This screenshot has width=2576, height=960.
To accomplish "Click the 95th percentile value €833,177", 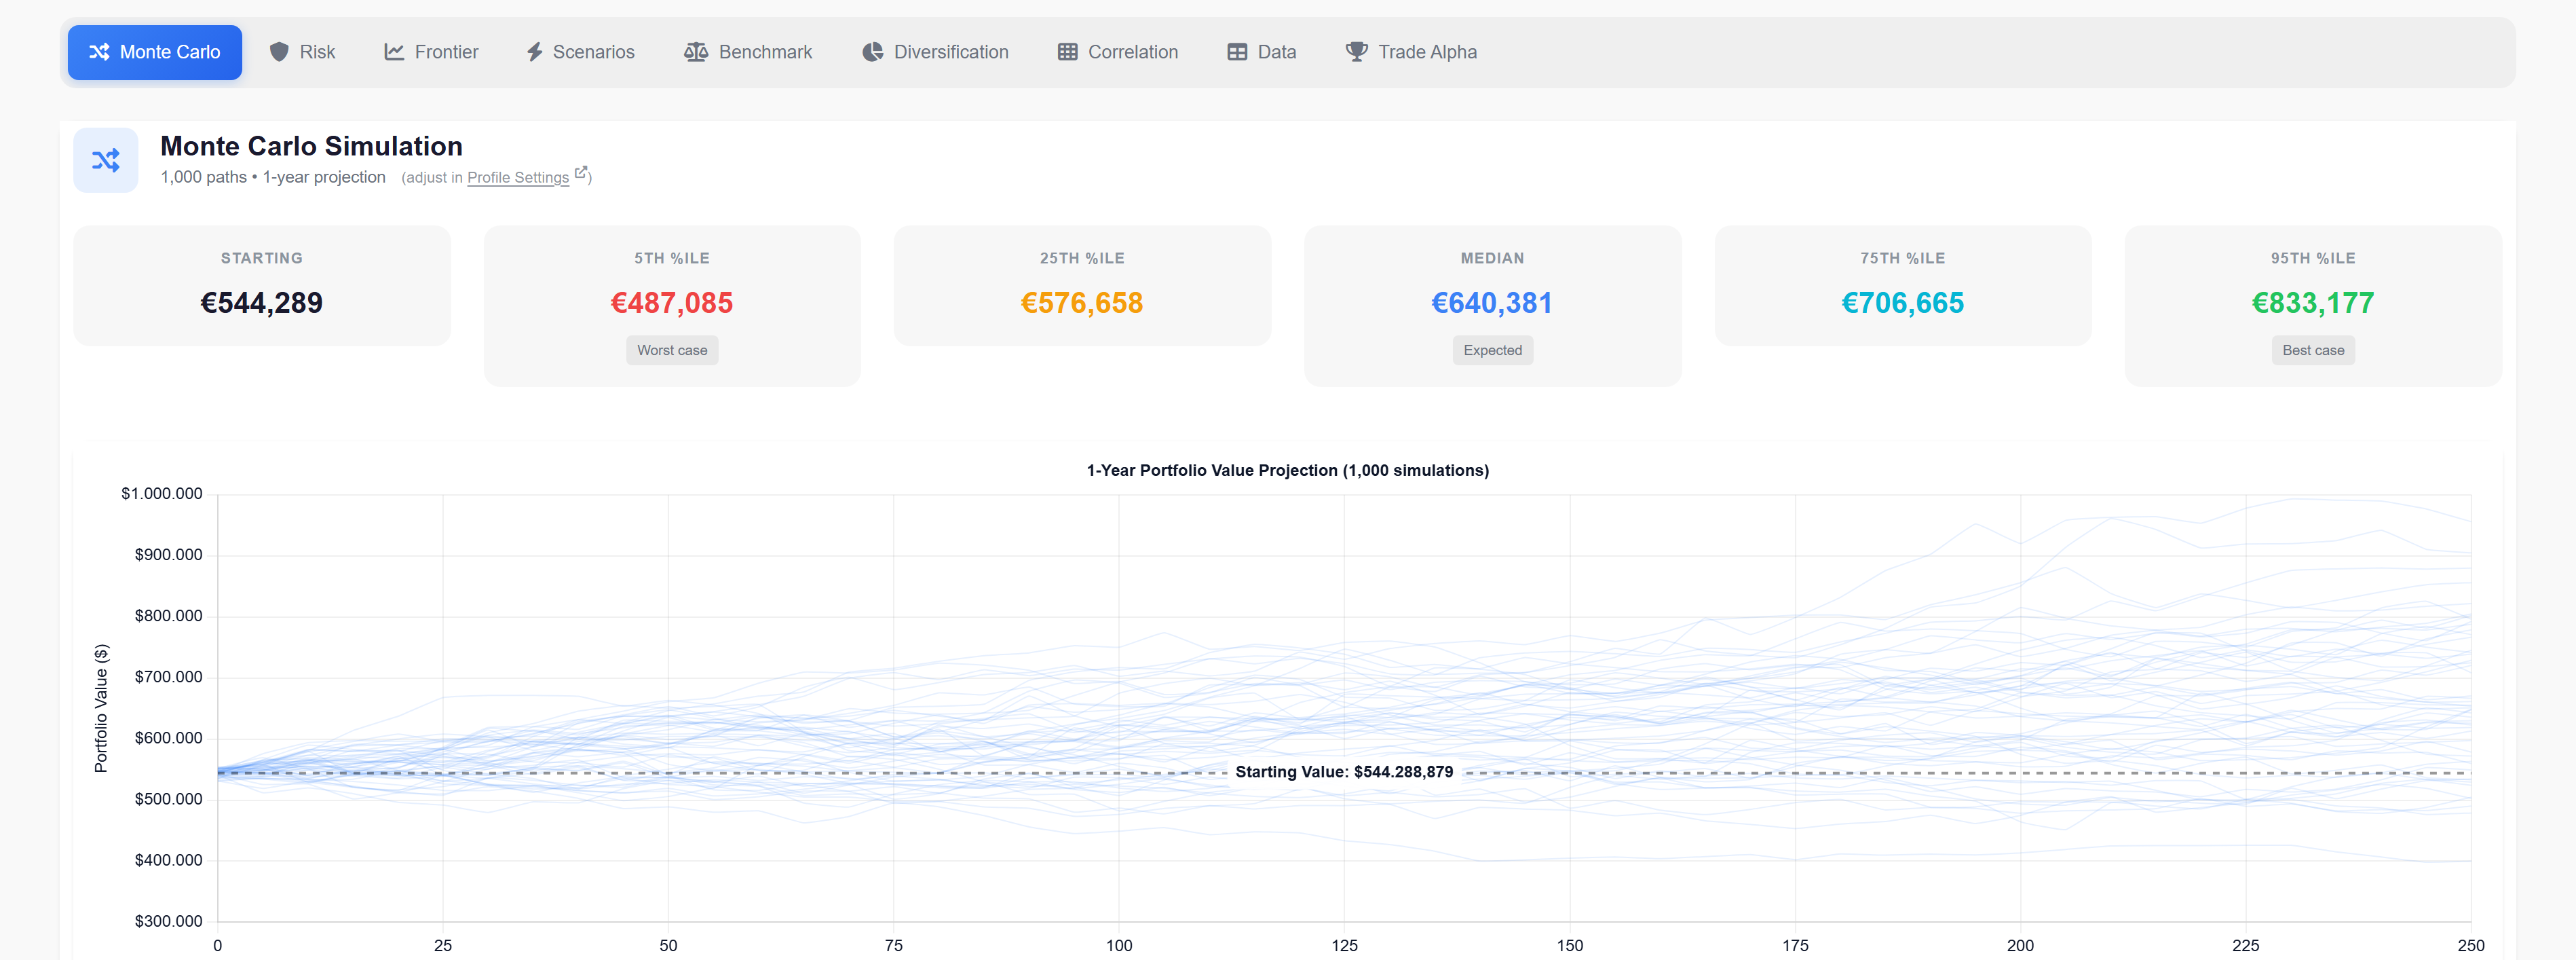I will pos(2312,302).
